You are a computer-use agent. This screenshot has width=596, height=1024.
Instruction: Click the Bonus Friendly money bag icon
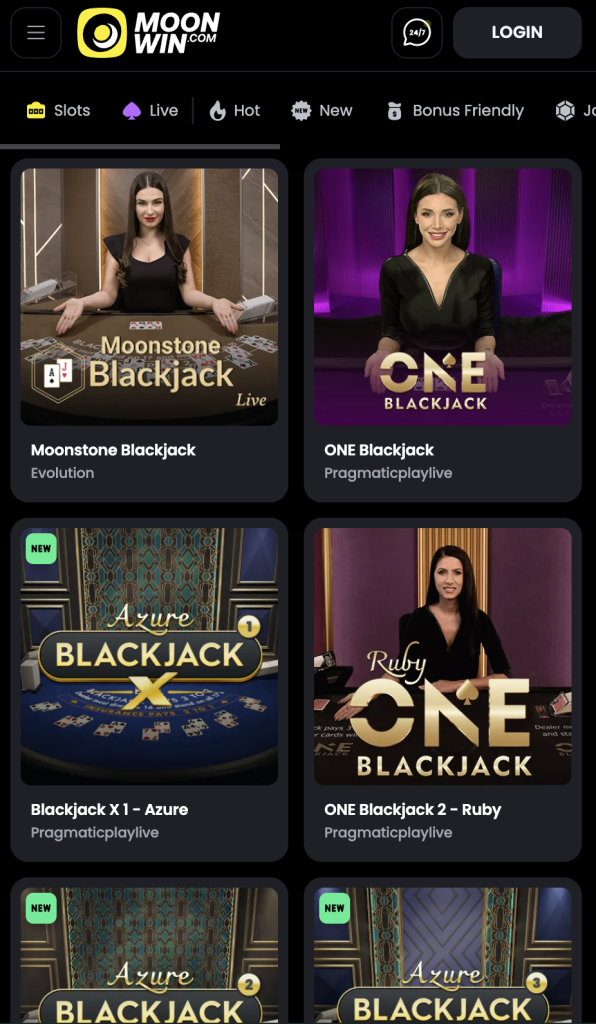(394, 111)
